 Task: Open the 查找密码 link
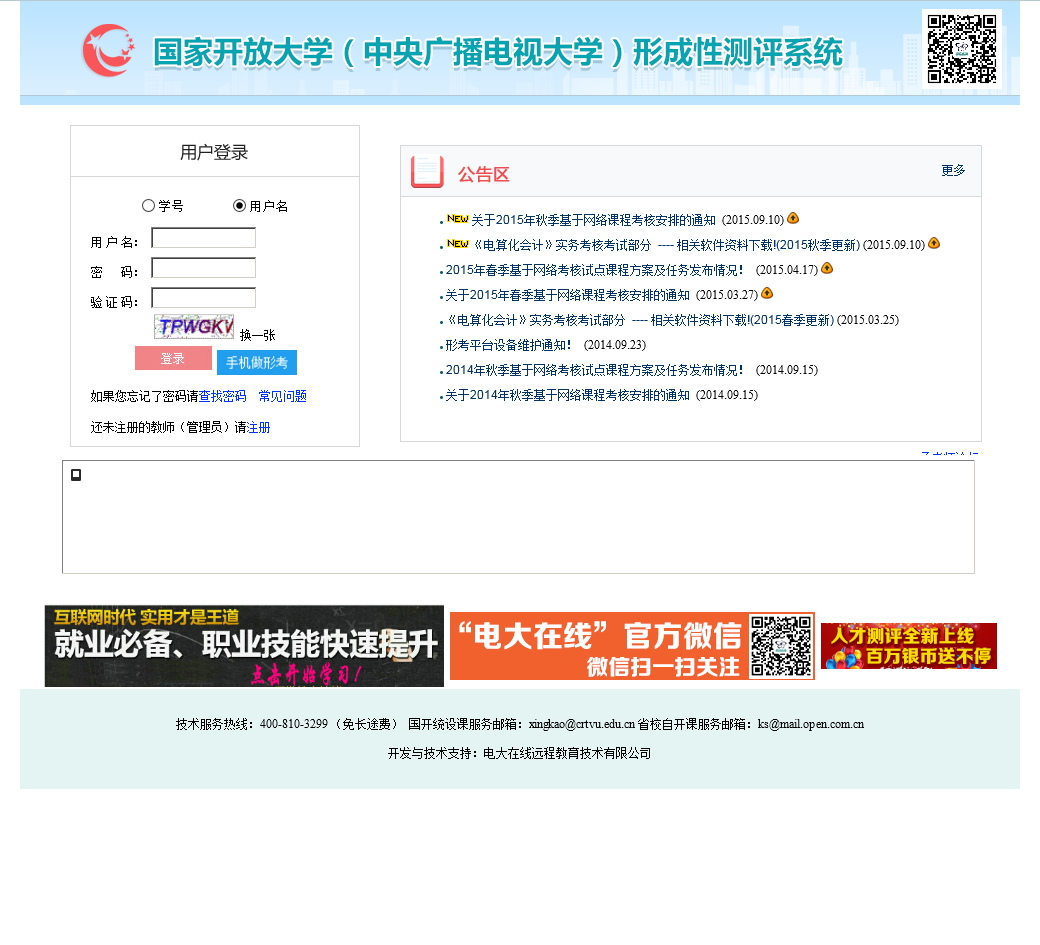[223, 397]
